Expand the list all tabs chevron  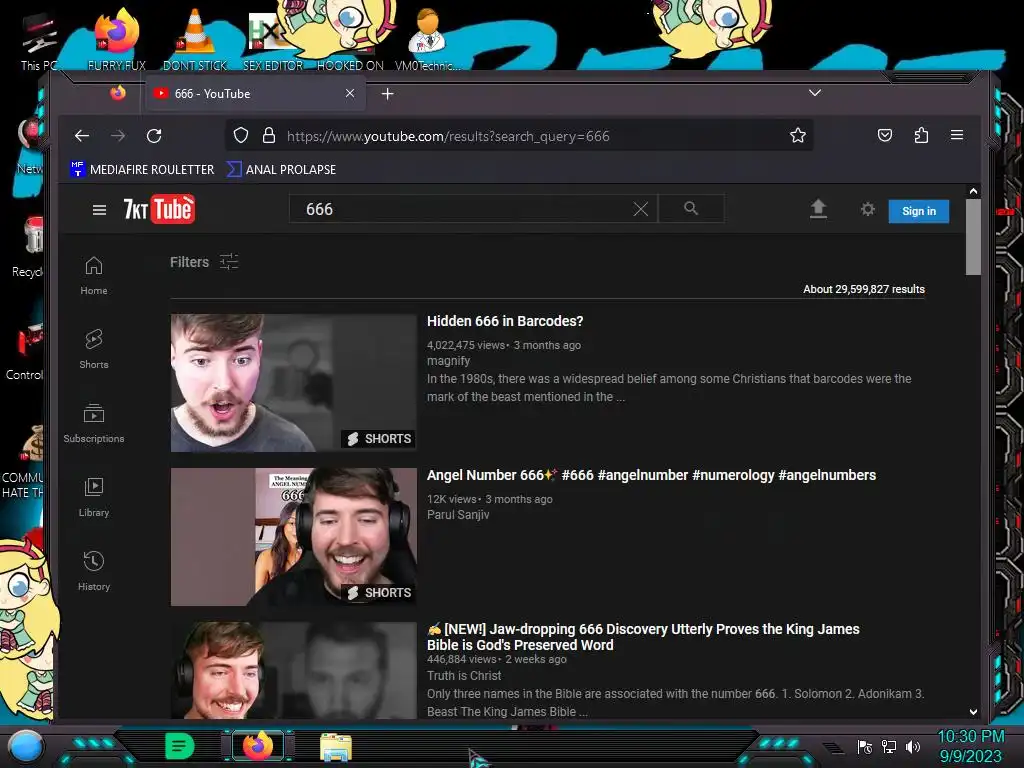coord(814,93)
